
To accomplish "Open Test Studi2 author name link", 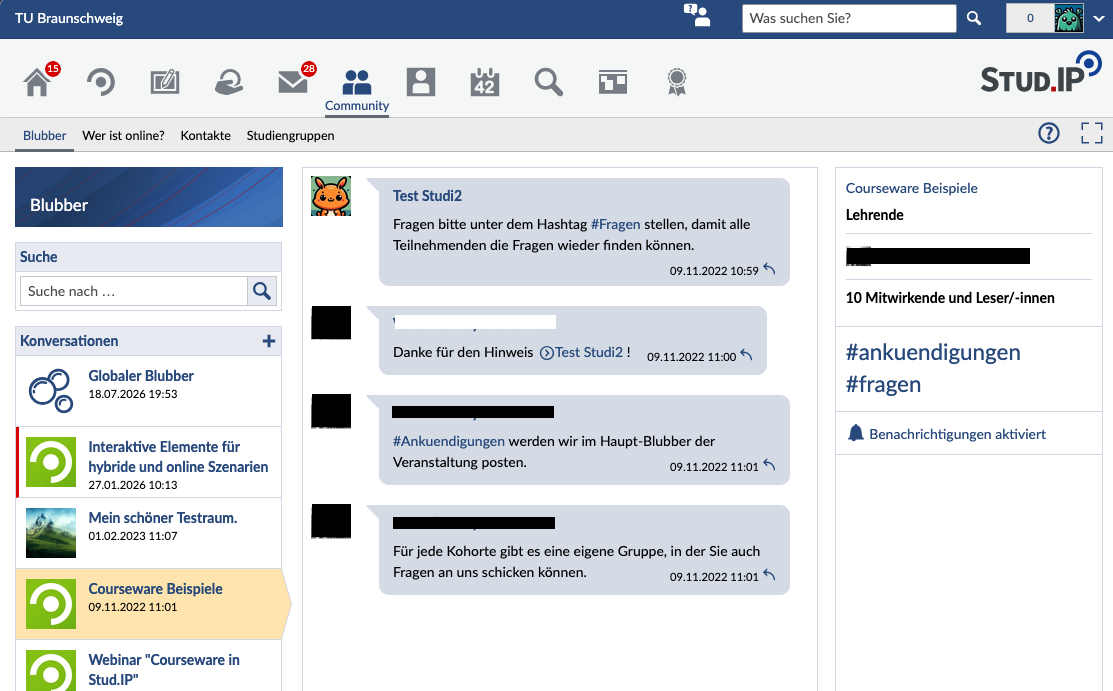I will (427, 196).
